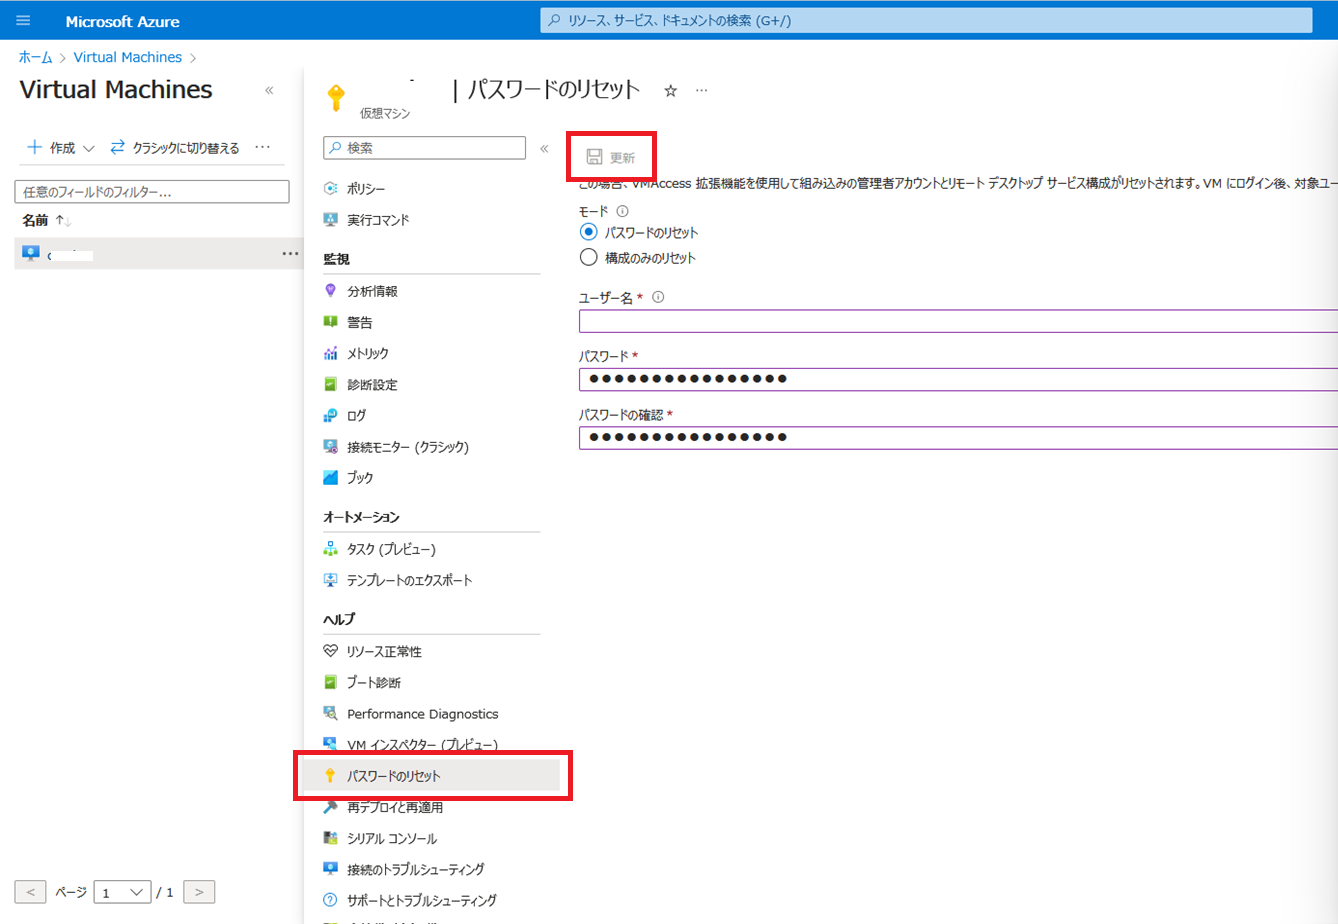Select the 構成のみのリセット radio button

point(588,257)
